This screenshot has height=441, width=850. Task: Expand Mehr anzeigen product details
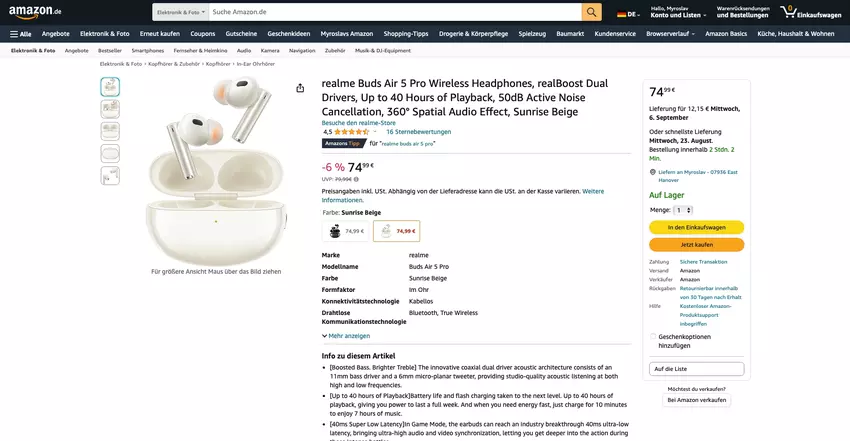click(x=346, y=336)
